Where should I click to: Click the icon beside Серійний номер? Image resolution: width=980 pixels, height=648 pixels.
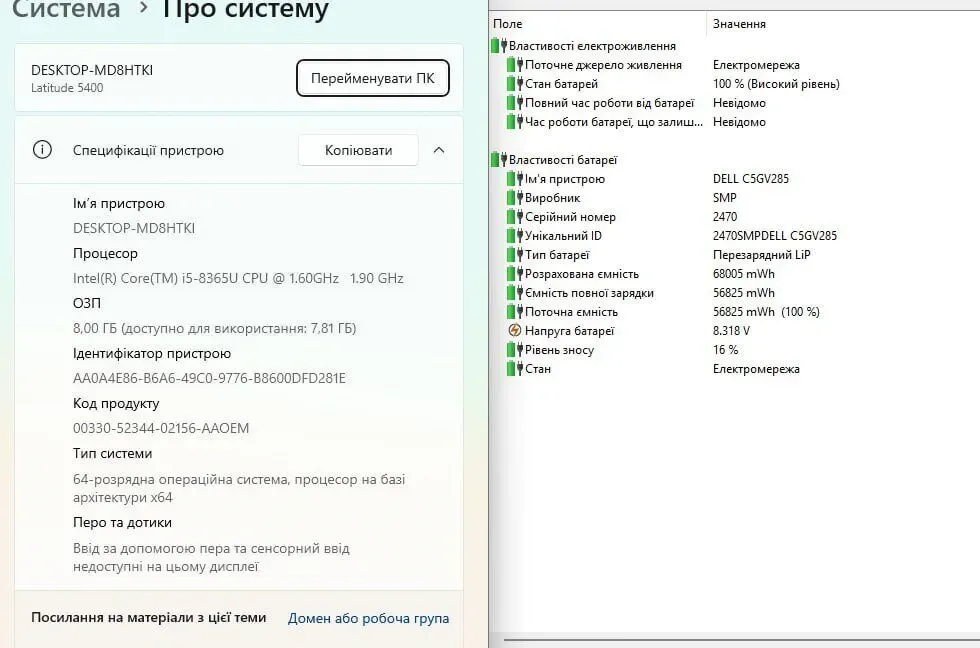tap(515, 217)
